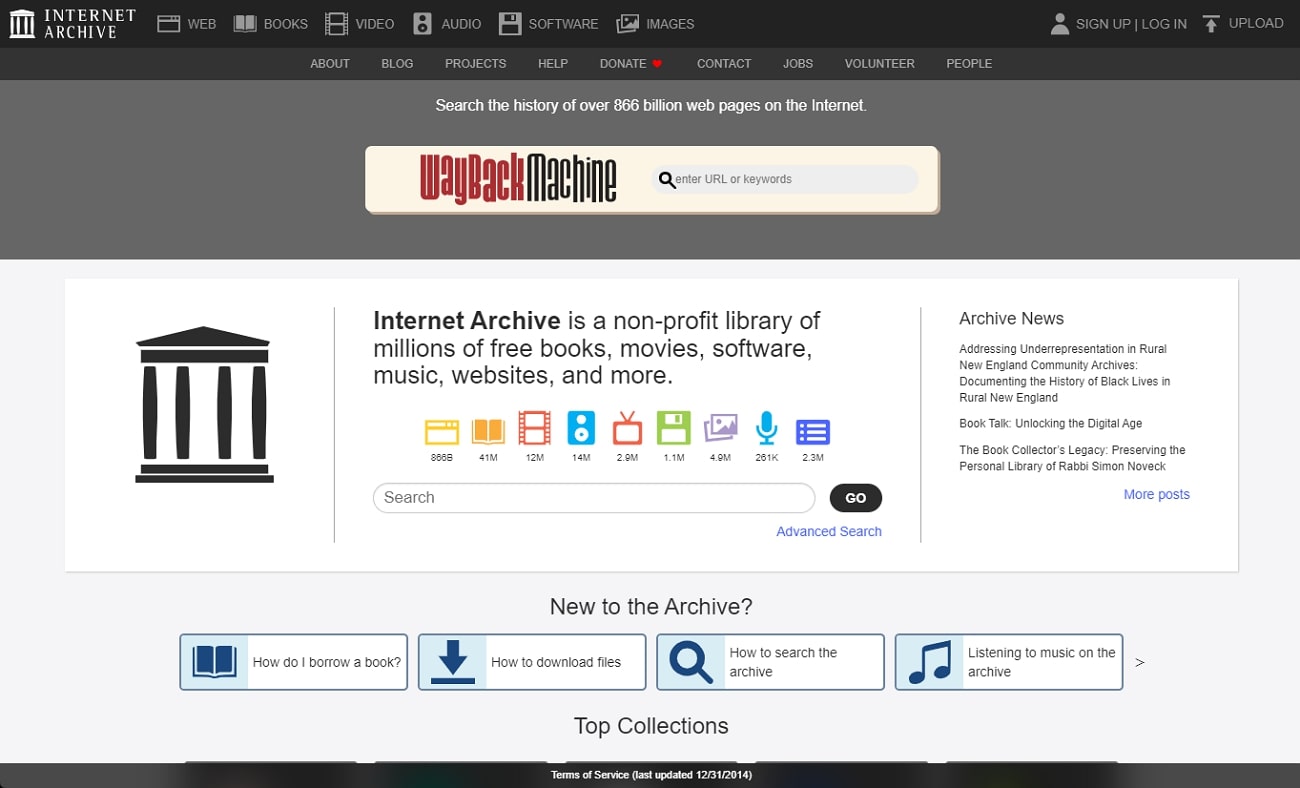Viewport: 1300px width, 788px height.
Task: Click the Wayback search magnifier icon
Action: (666, 180)
